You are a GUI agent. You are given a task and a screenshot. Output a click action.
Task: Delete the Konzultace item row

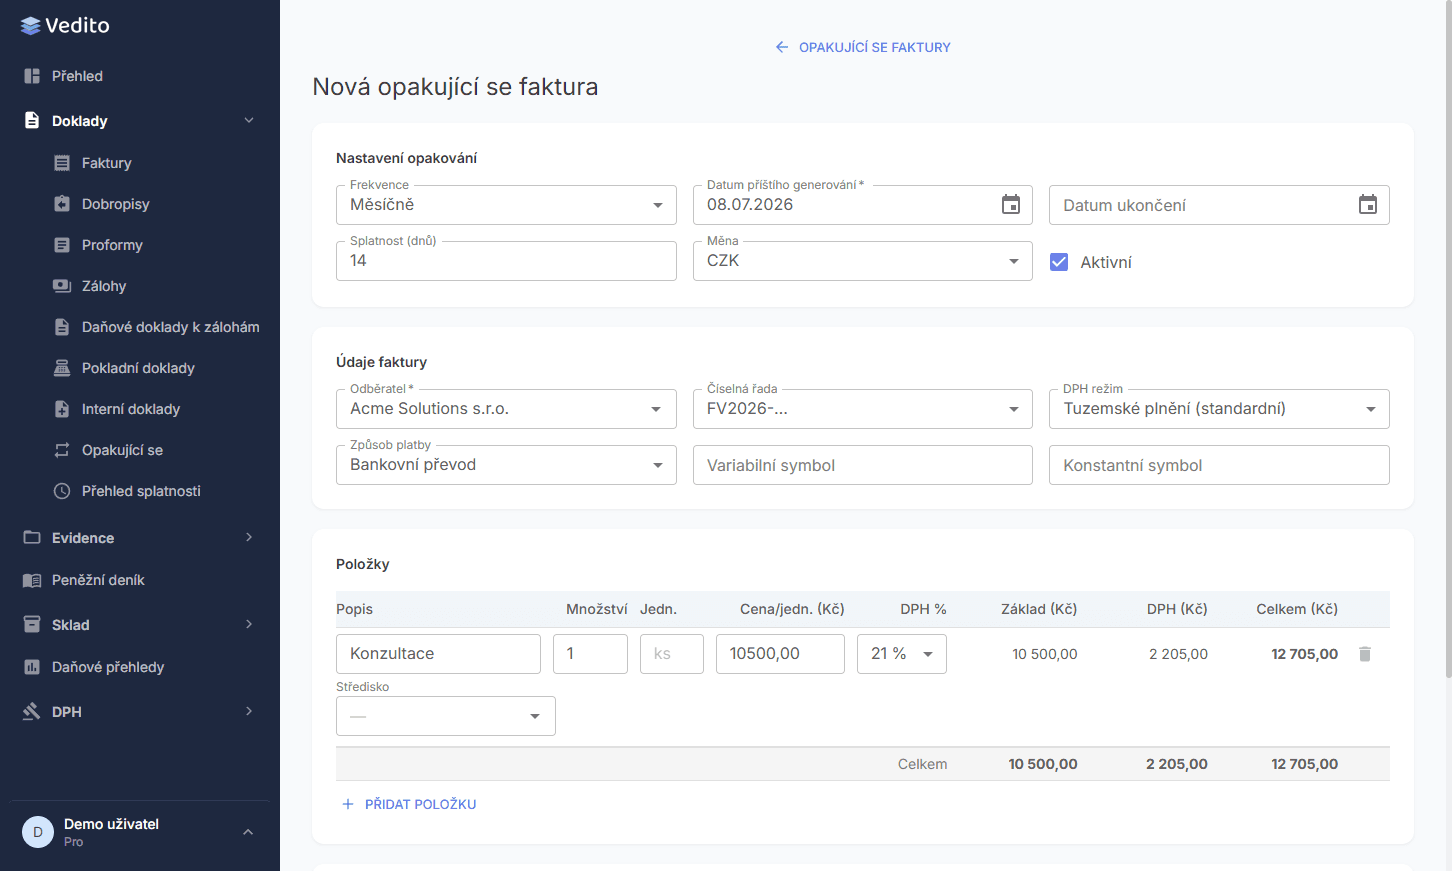(1365, 654)
